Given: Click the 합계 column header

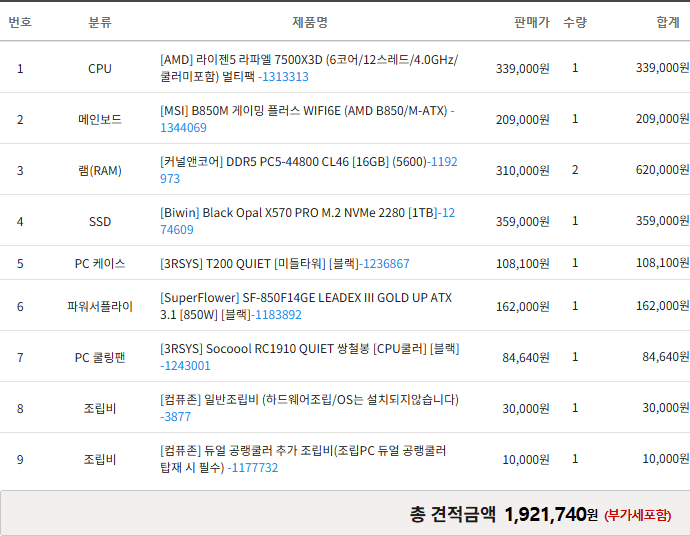Looking at the screenshot, I should click(x=668, y=22).
